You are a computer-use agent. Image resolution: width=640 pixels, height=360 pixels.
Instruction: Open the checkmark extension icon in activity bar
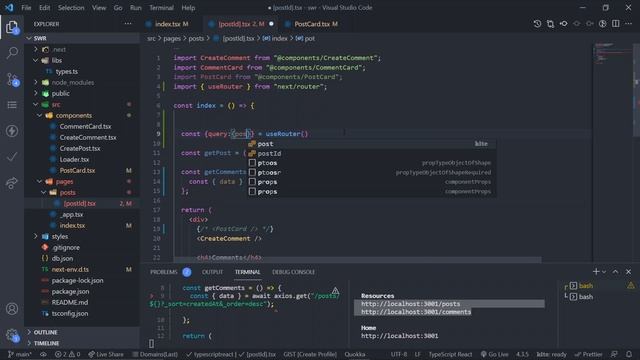pyautogui.click(x=12, y=157)
